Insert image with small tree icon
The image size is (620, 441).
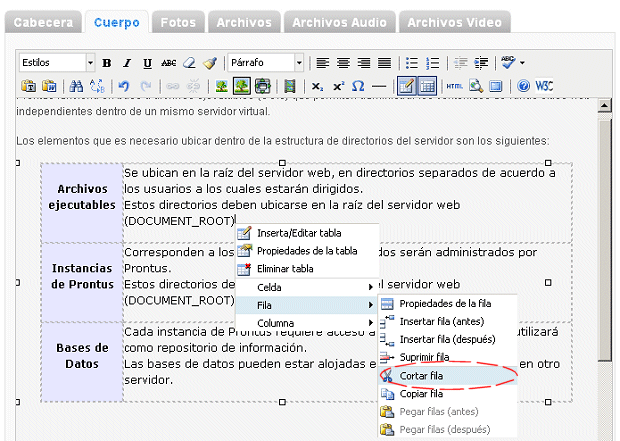click(221, 86)
